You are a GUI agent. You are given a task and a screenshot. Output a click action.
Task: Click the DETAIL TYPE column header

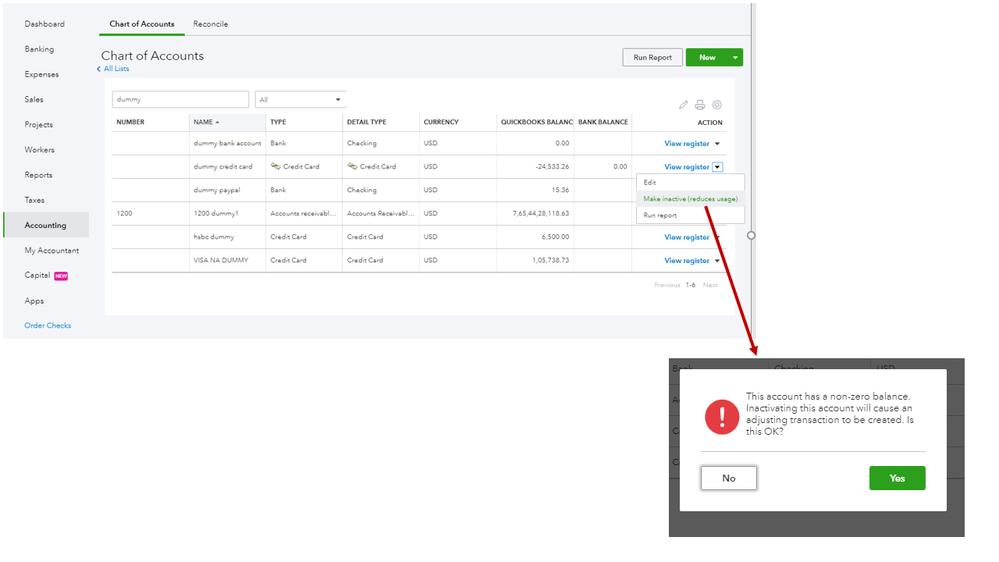pyautogui.click(x=366, y=122)
